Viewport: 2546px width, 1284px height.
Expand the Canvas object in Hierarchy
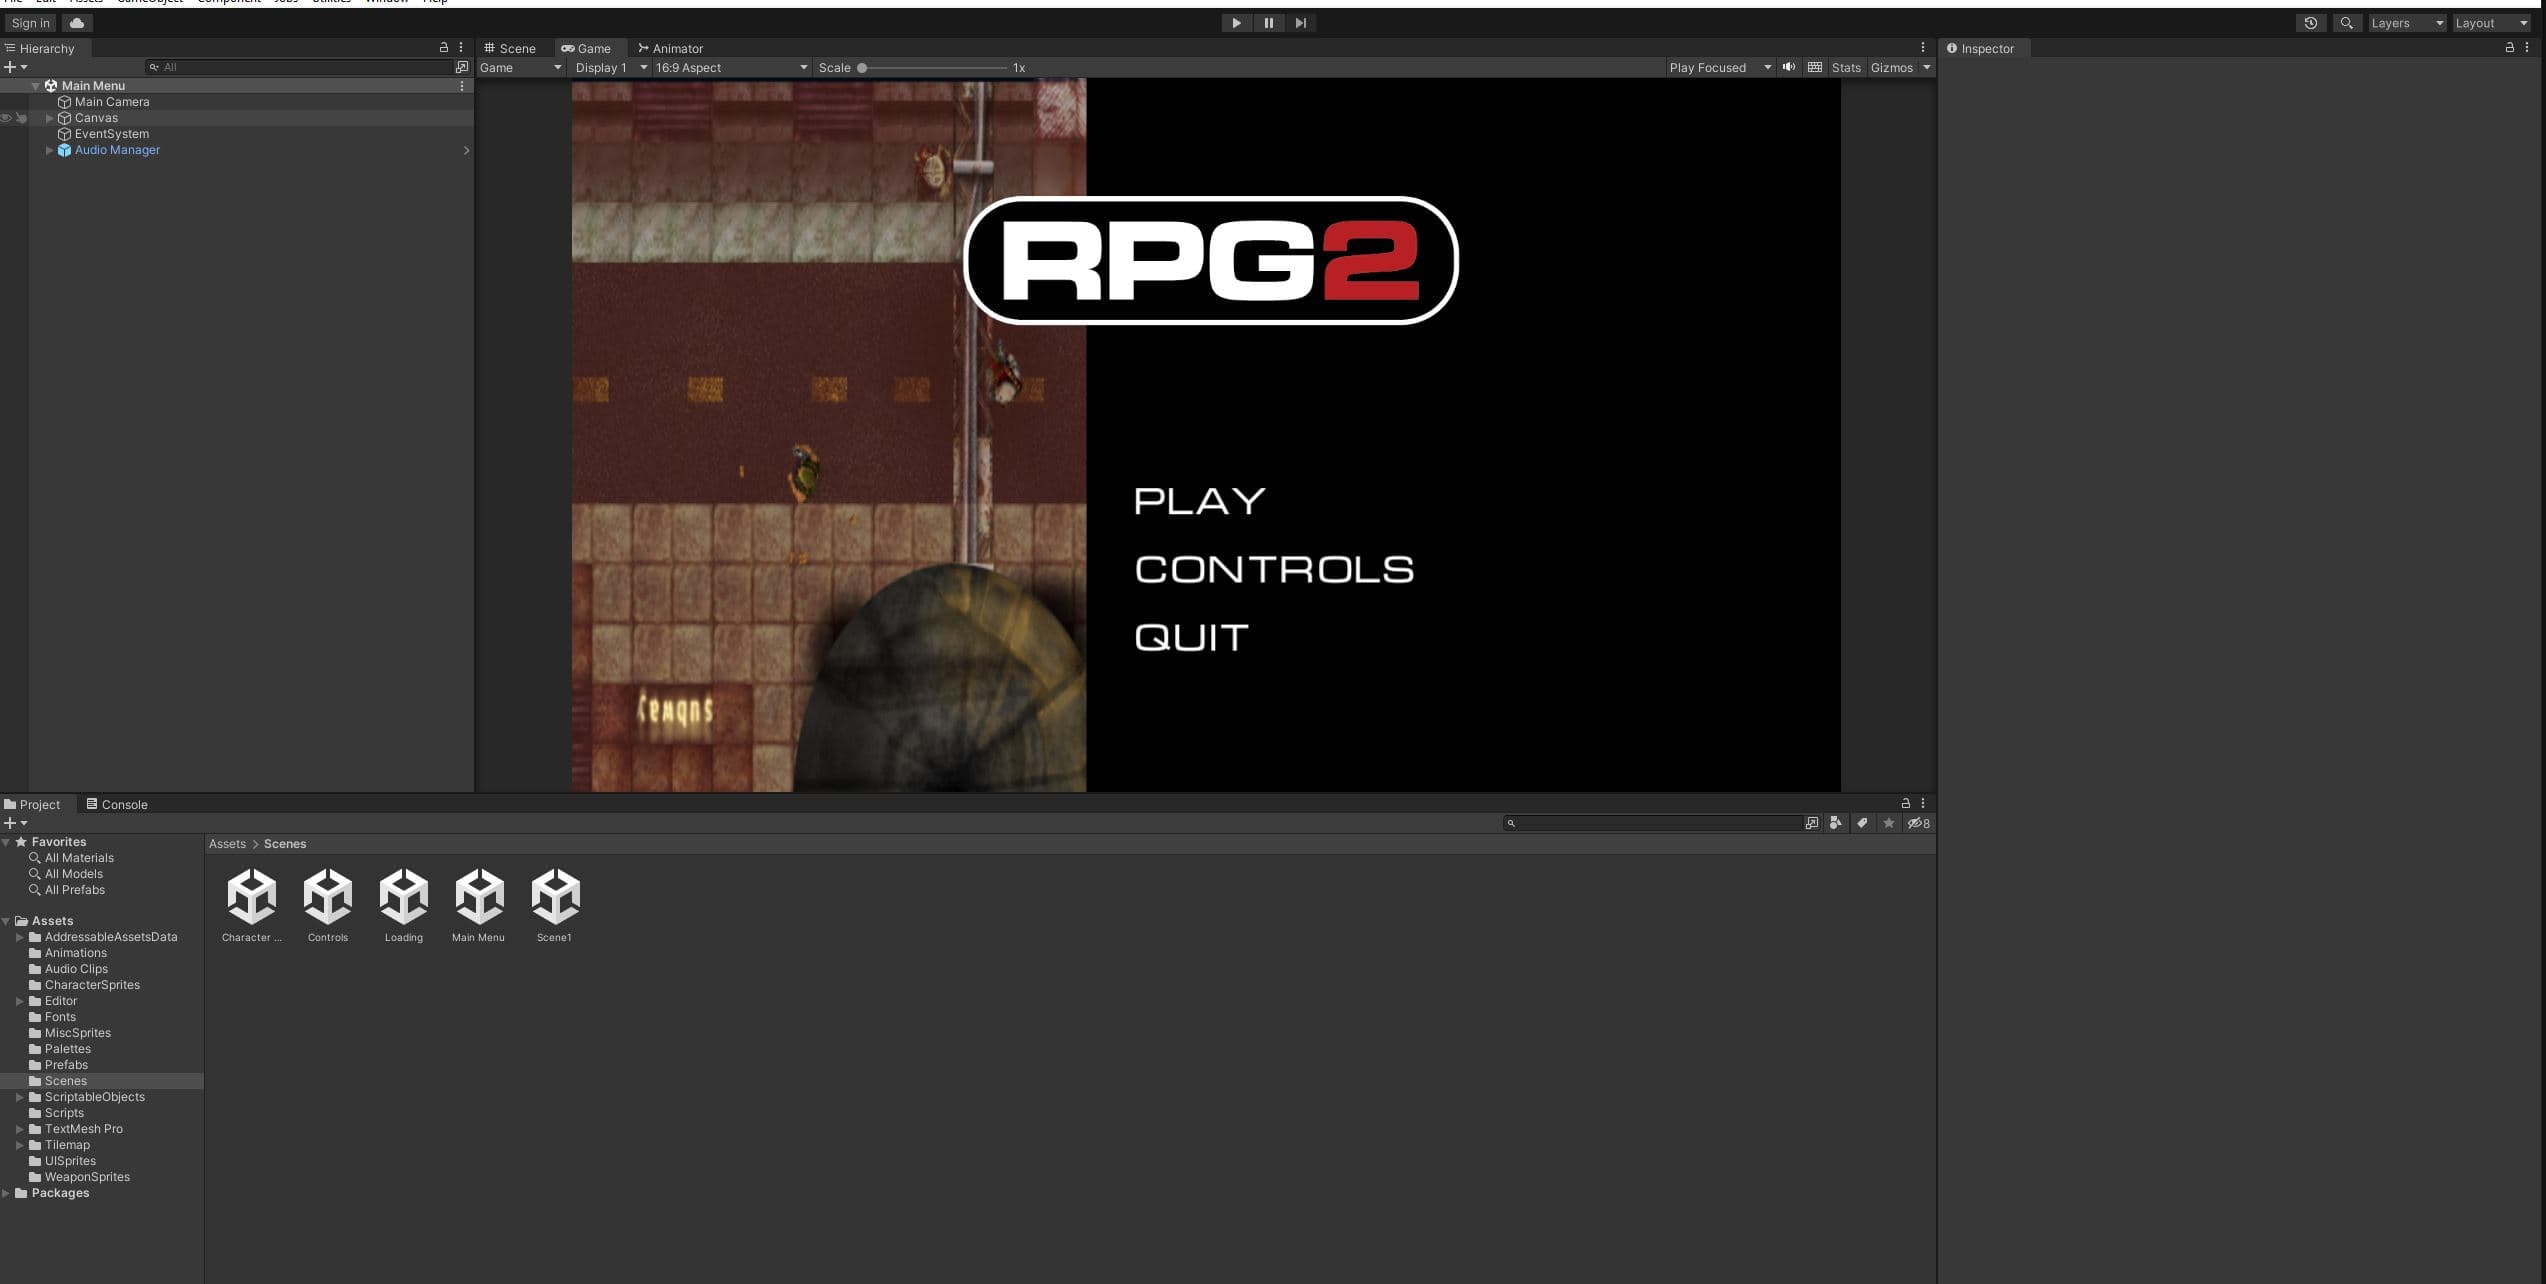(49, 118)
